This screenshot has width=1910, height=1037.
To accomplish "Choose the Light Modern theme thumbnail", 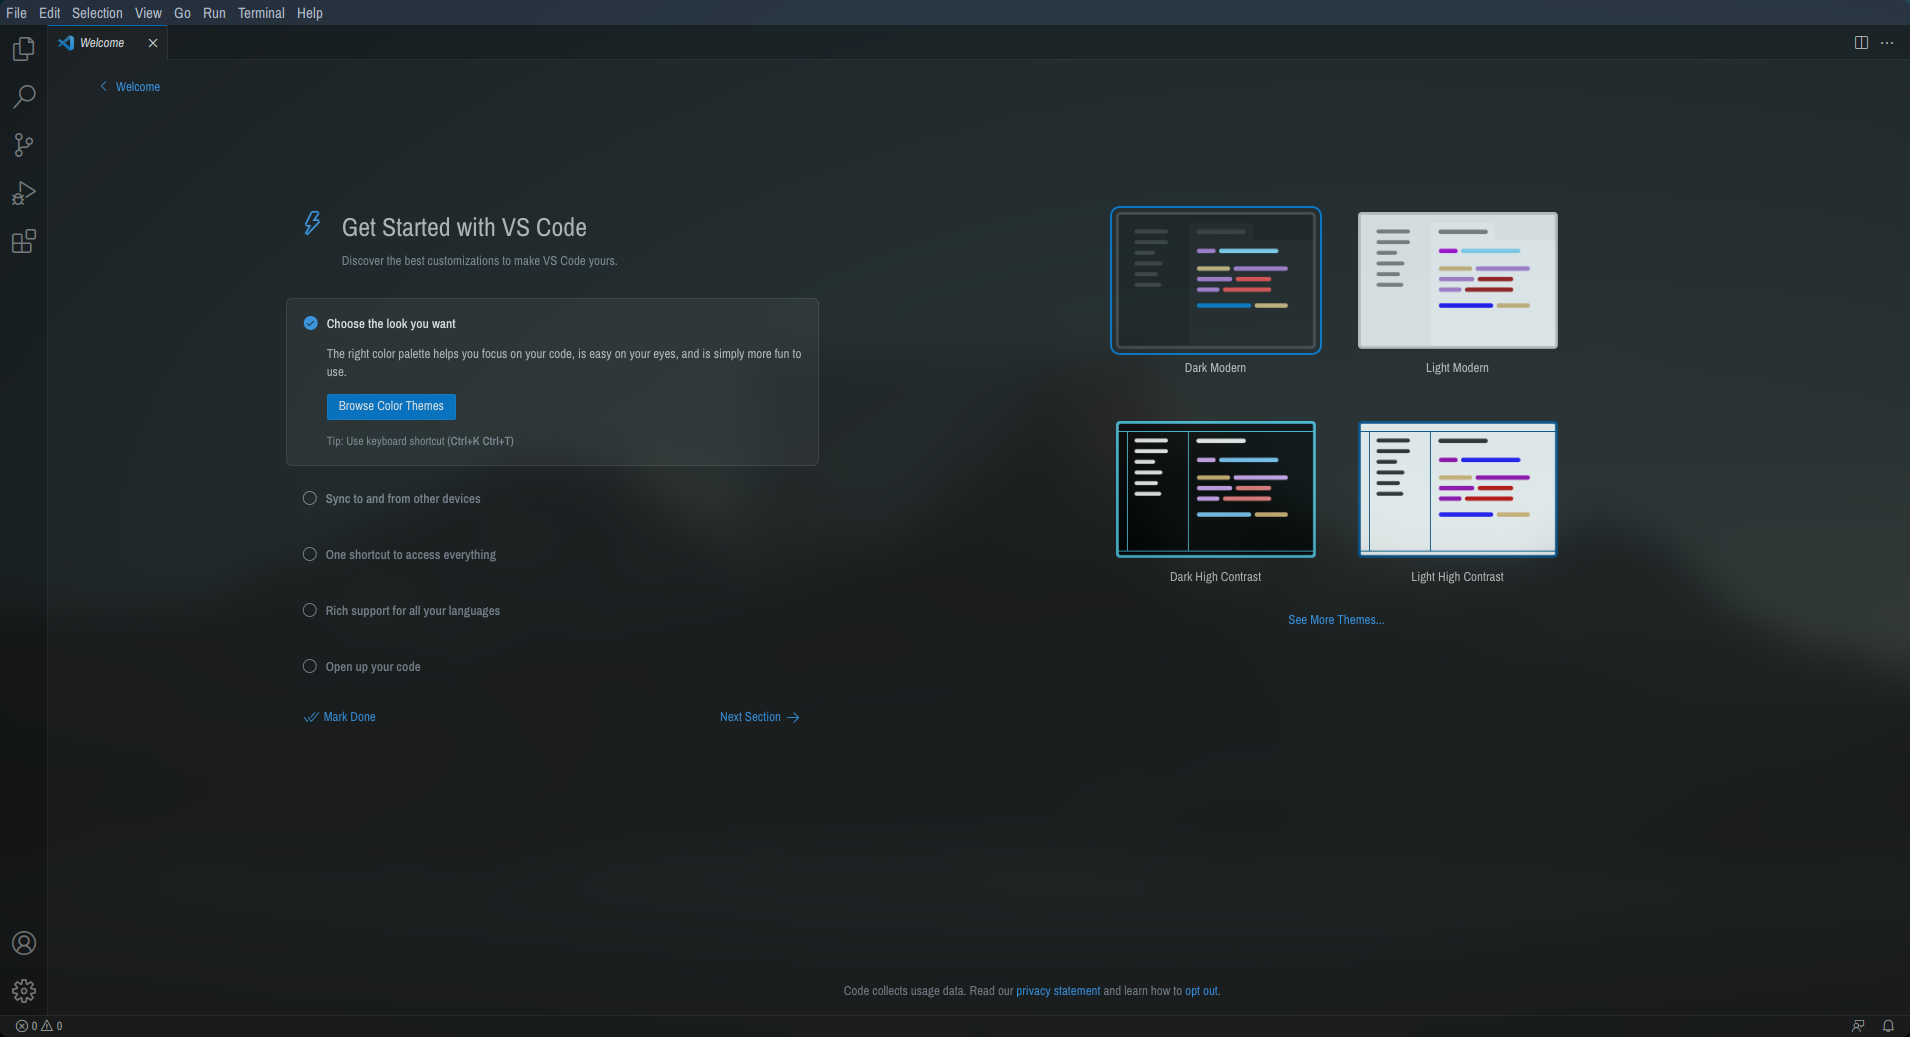I will pos(1457,281).
